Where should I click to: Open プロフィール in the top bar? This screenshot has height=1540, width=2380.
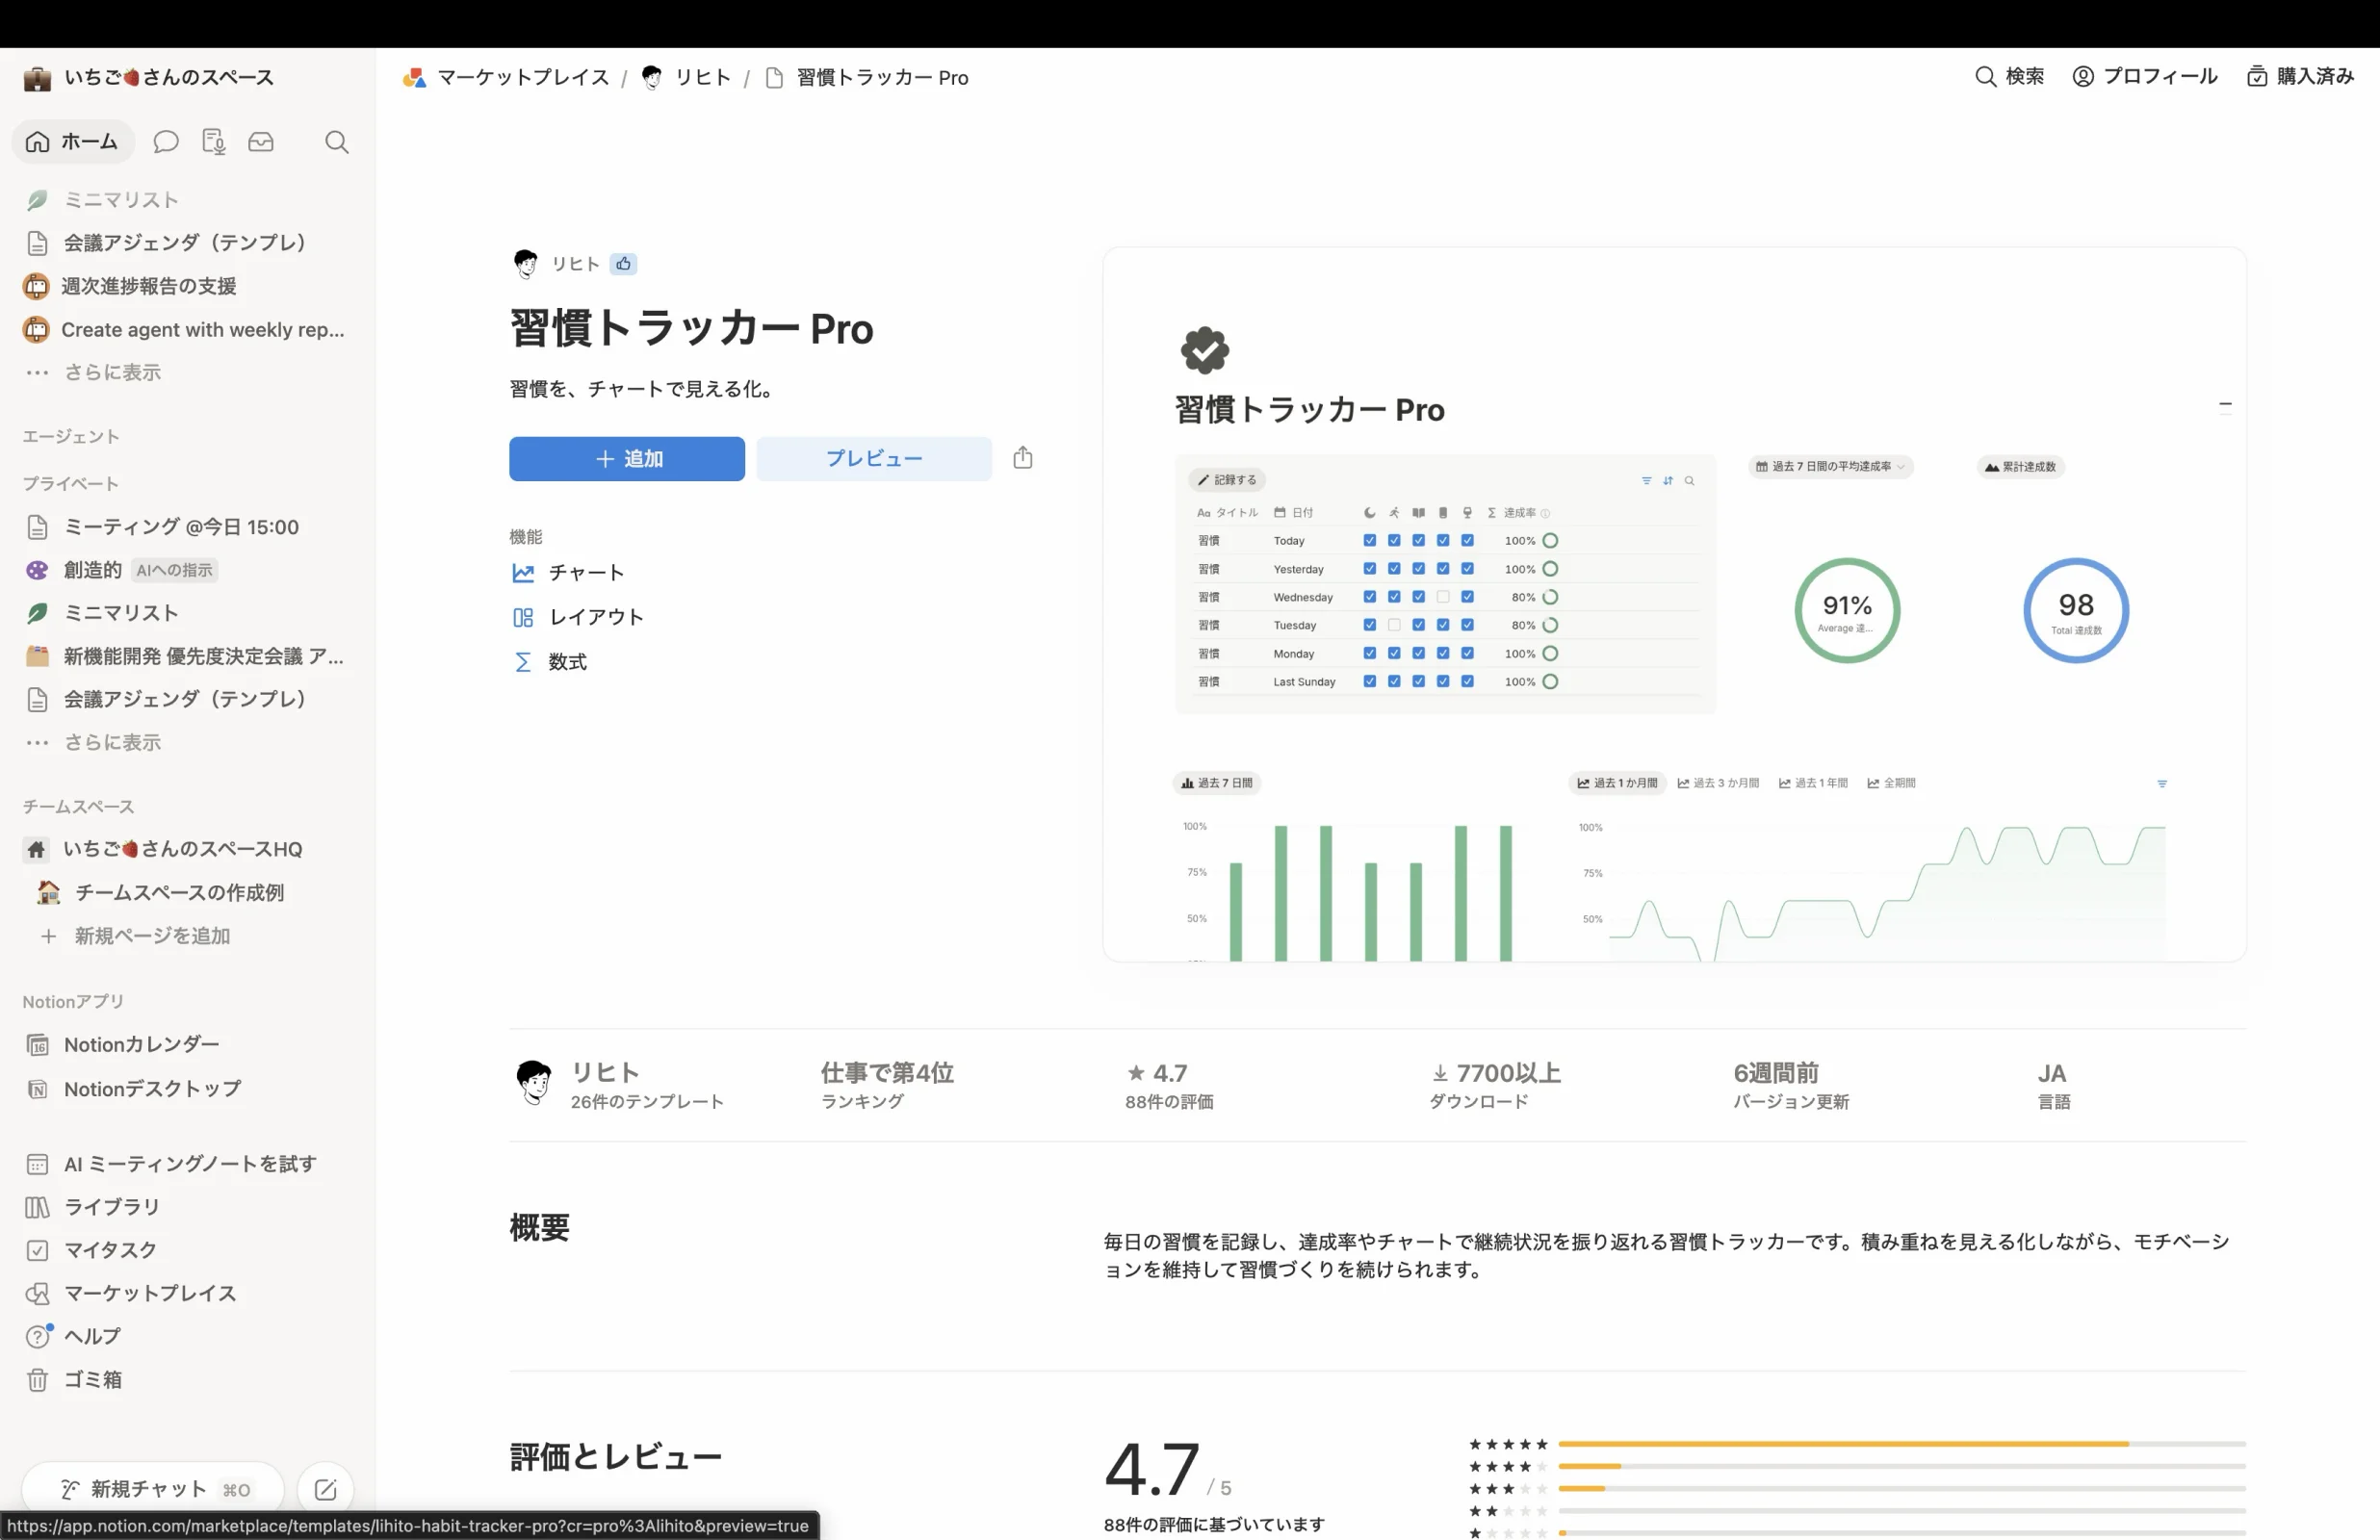coord(2144,77)
